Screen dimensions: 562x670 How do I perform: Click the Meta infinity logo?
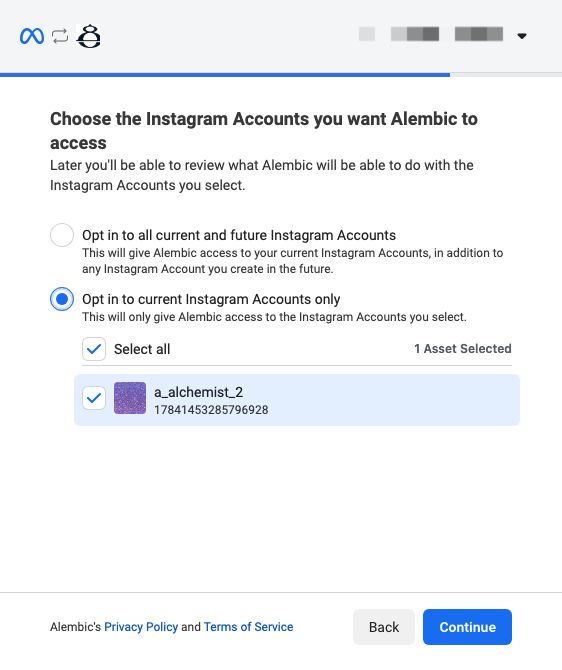[x=32, y=36]
